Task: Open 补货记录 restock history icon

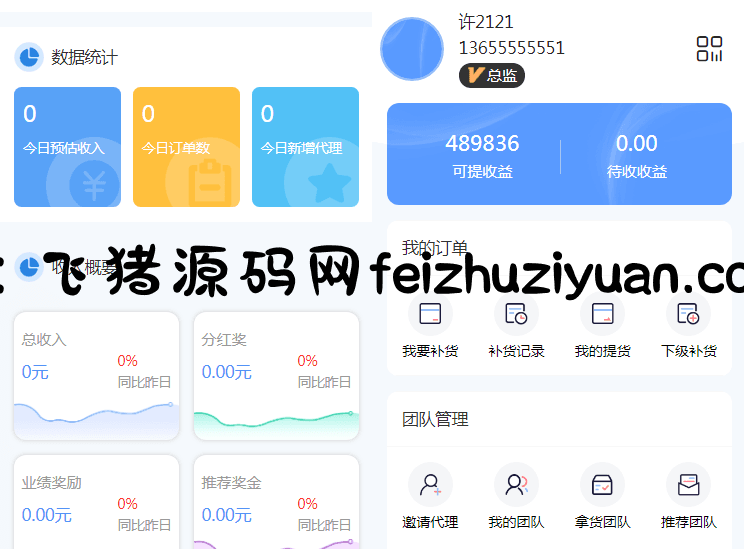Action: (x=516, y=314)
